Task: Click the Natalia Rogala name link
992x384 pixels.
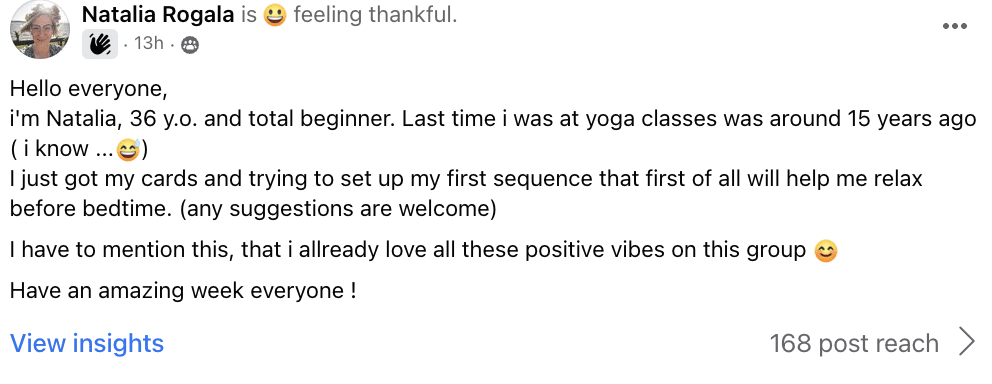Action: click(x=158, y=15)
